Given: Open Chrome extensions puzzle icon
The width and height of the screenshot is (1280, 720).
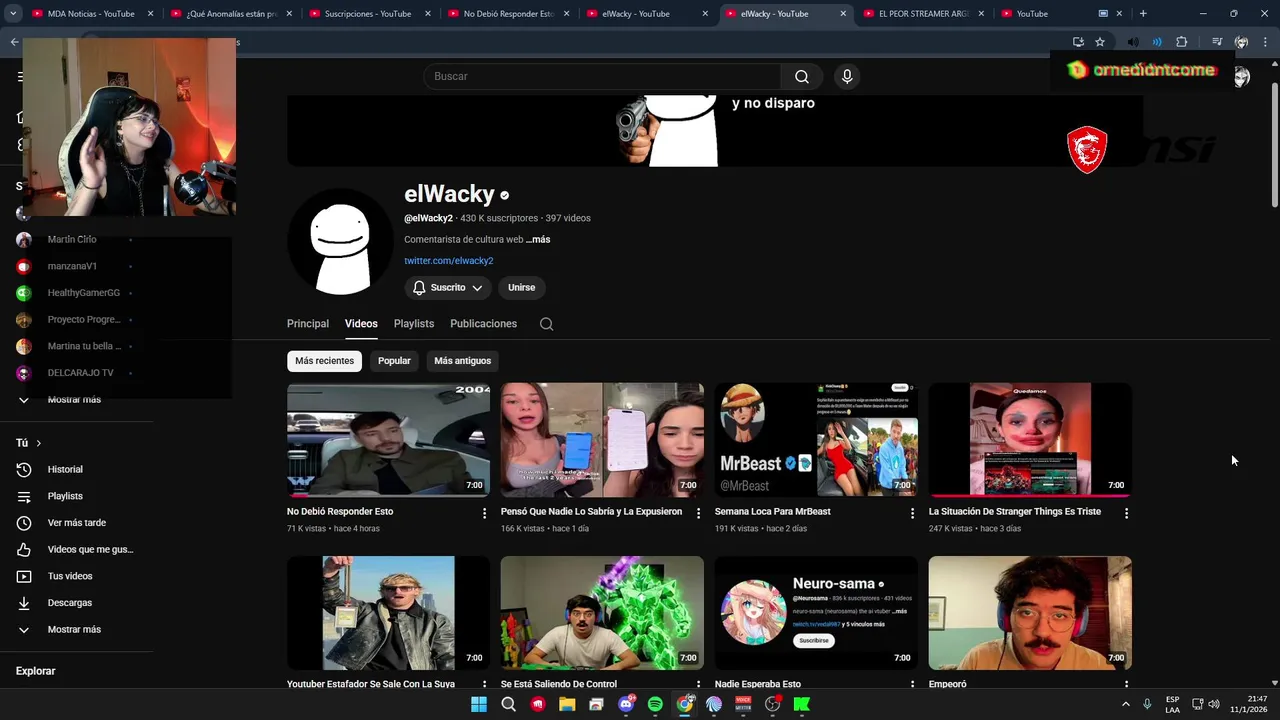Looking at the screenshot, I should 1182,42.
